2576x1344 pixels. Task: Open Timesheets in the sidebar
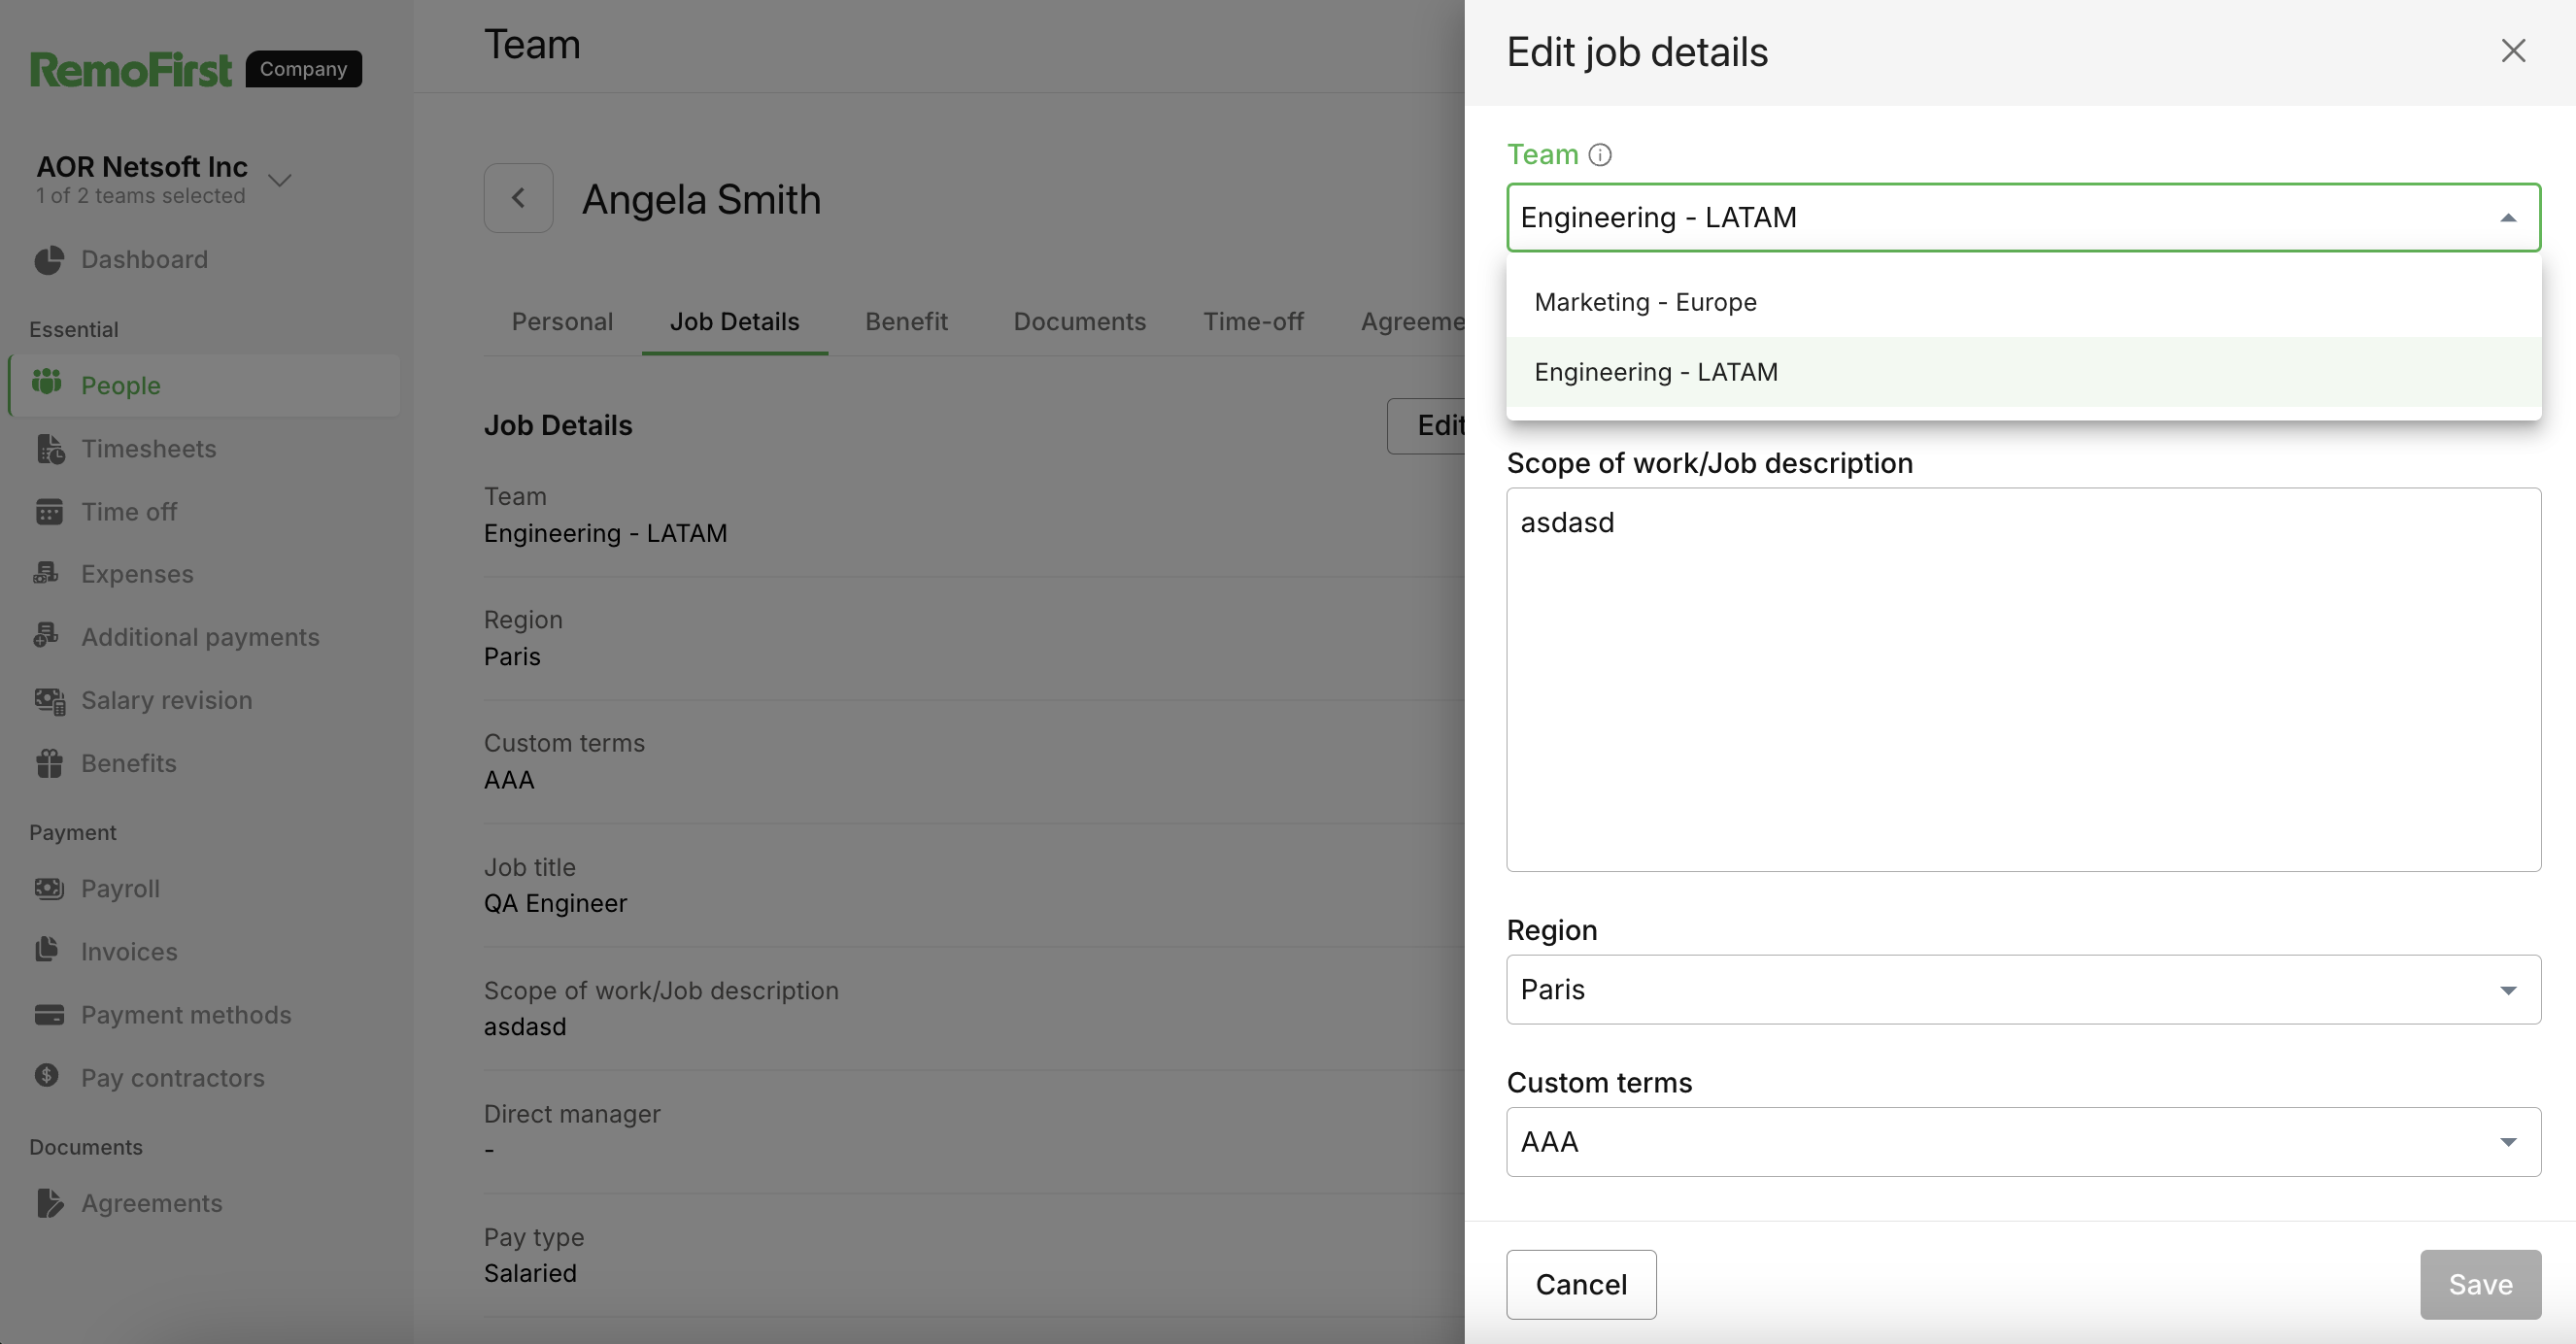click(x=148, y=449)
